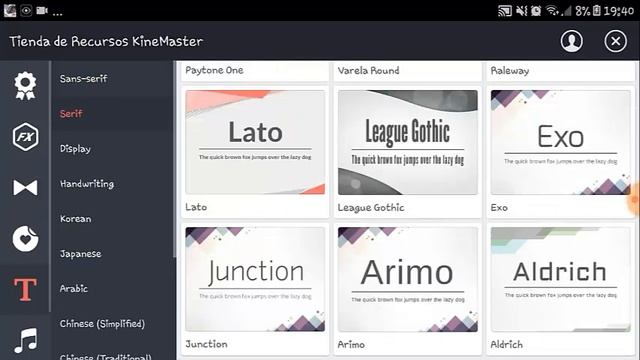Click the Junction caption text
This screenshot has height=360, width=640.
[206, 344]
